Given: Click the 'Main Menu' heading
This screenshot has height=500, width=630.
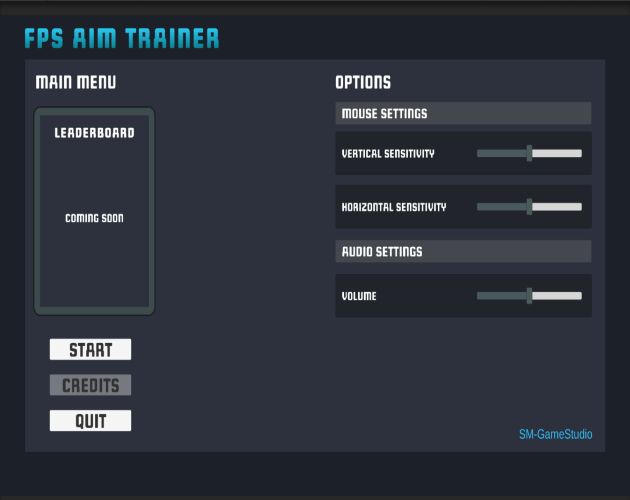Looking at the screenshot, I should pos(76,82).
